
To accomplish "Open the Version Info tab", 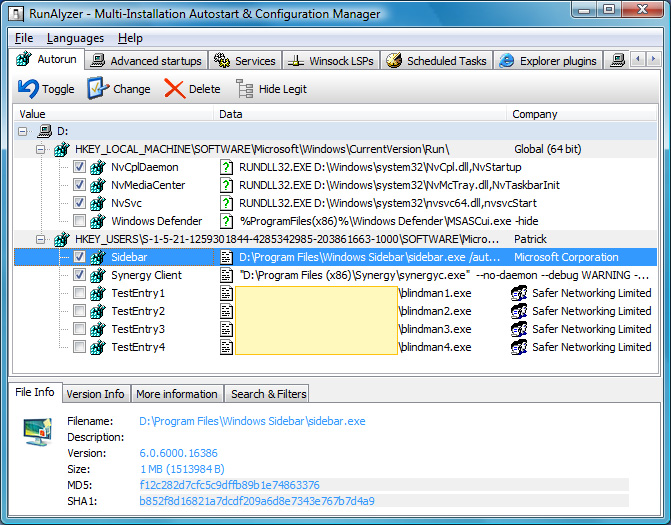I will (x=95, y=394).
